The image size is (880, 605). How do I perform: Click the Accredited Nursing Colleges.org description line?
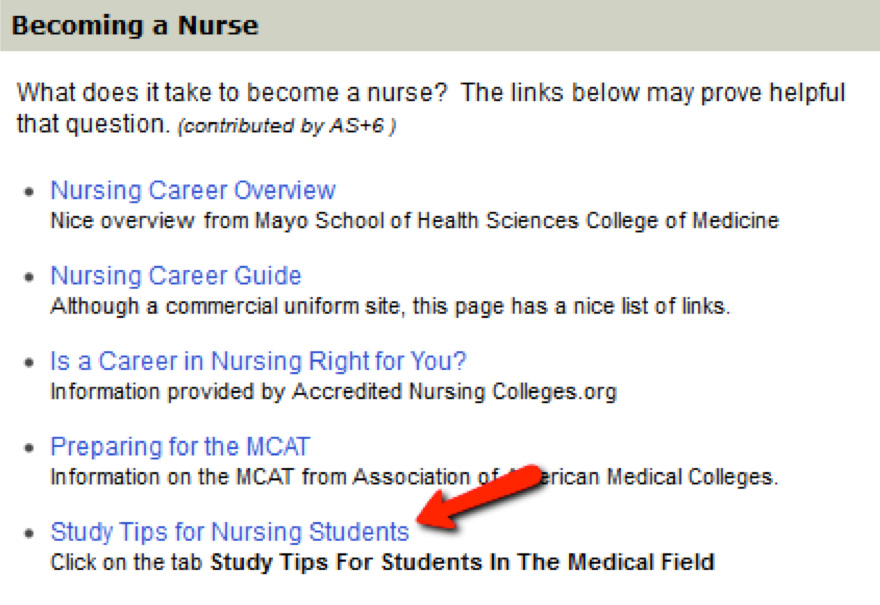[x=333, y=392]
